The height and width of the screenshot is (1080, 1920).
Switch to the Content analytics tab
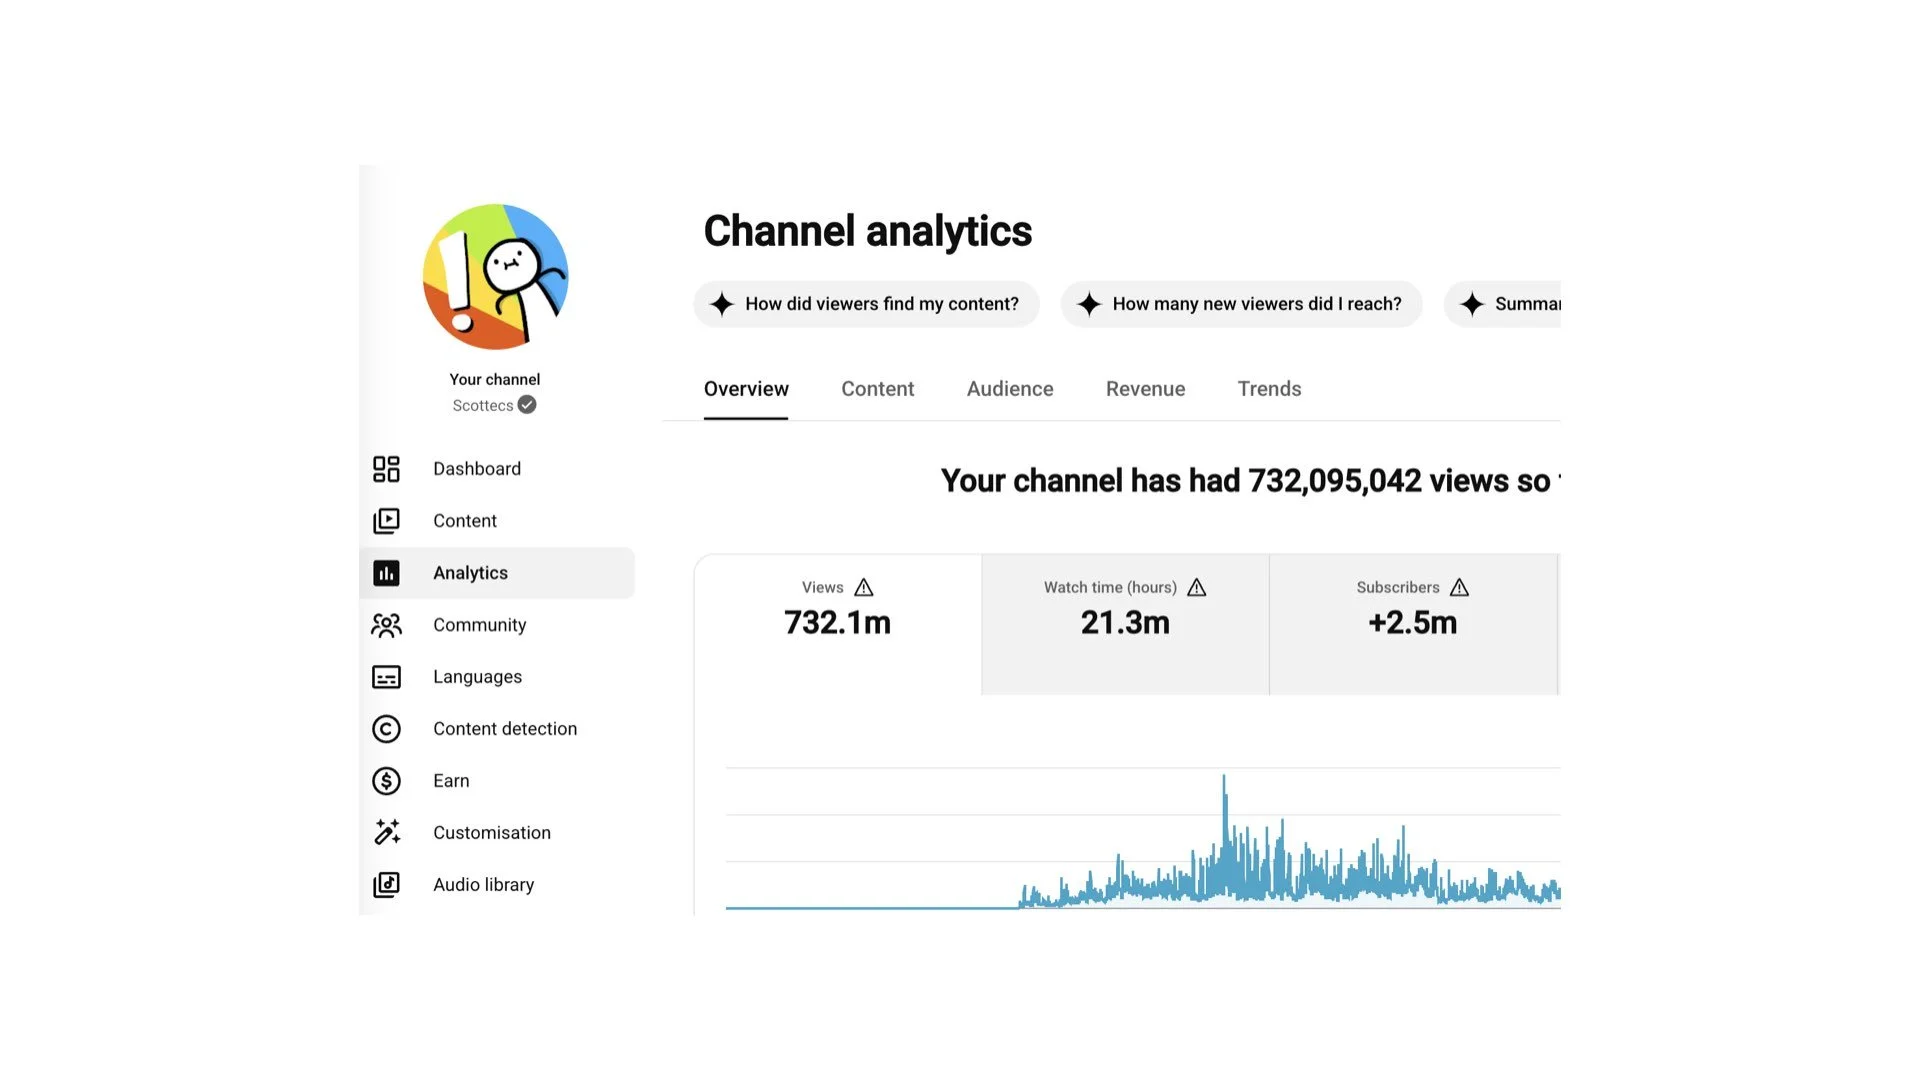[877, 389]
